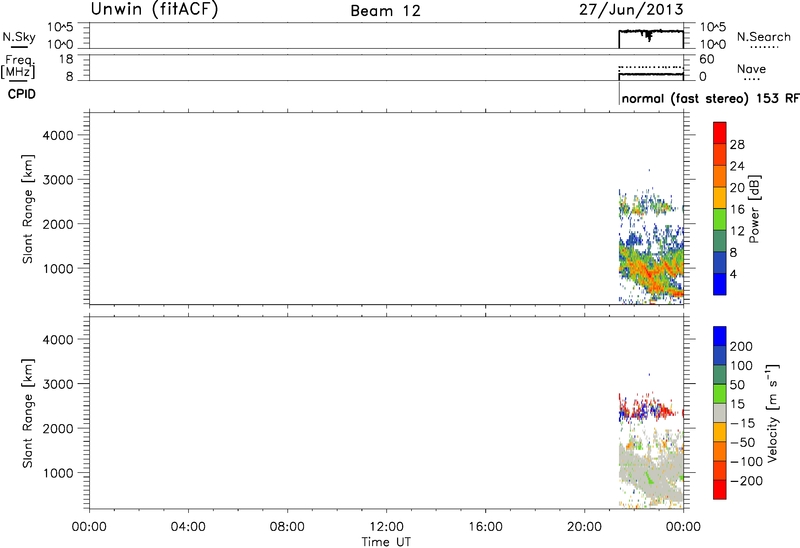
Task: Click the bottom red swatch on Velocity colorbar
Action: pos(719,489)
